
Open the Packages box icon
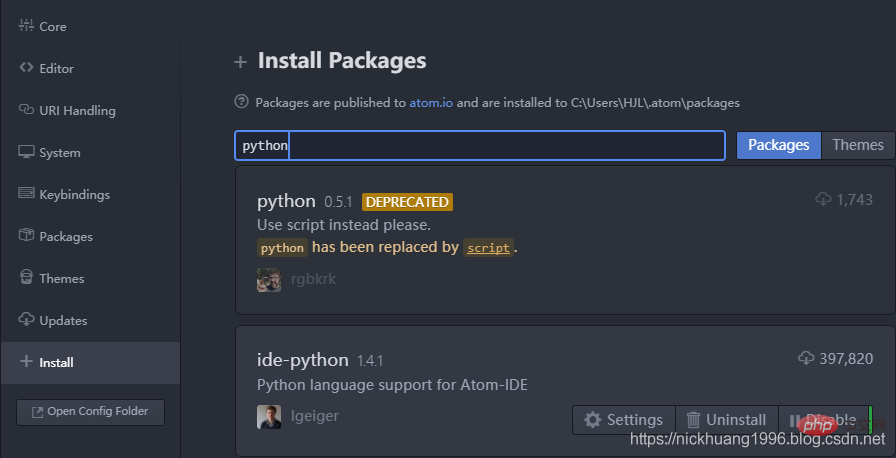(26, 235)
